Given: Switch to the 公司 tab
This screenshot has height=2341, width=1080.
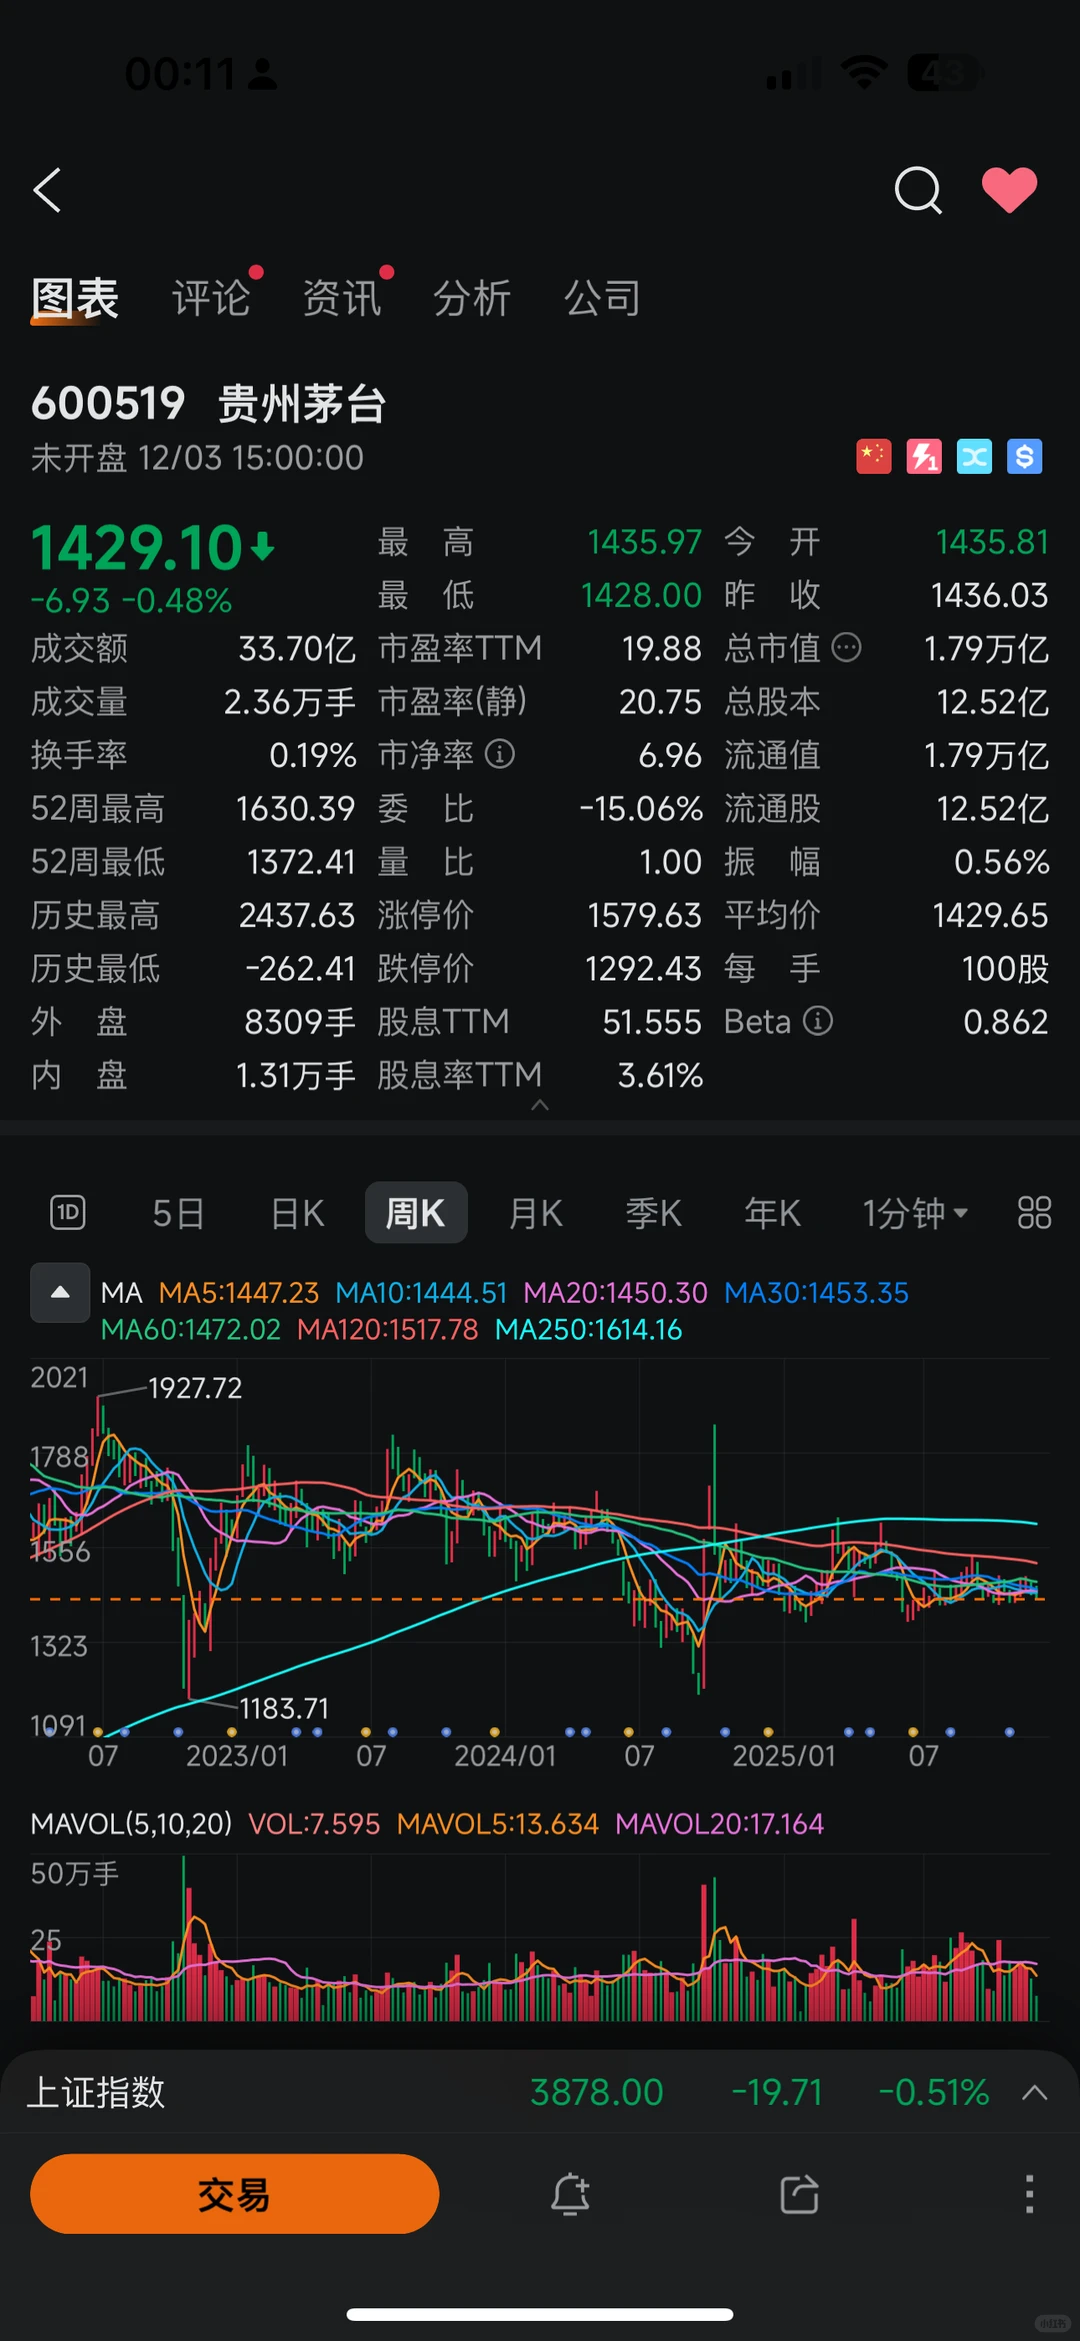Looking at the screenshot, I should [x=602, y=298].
